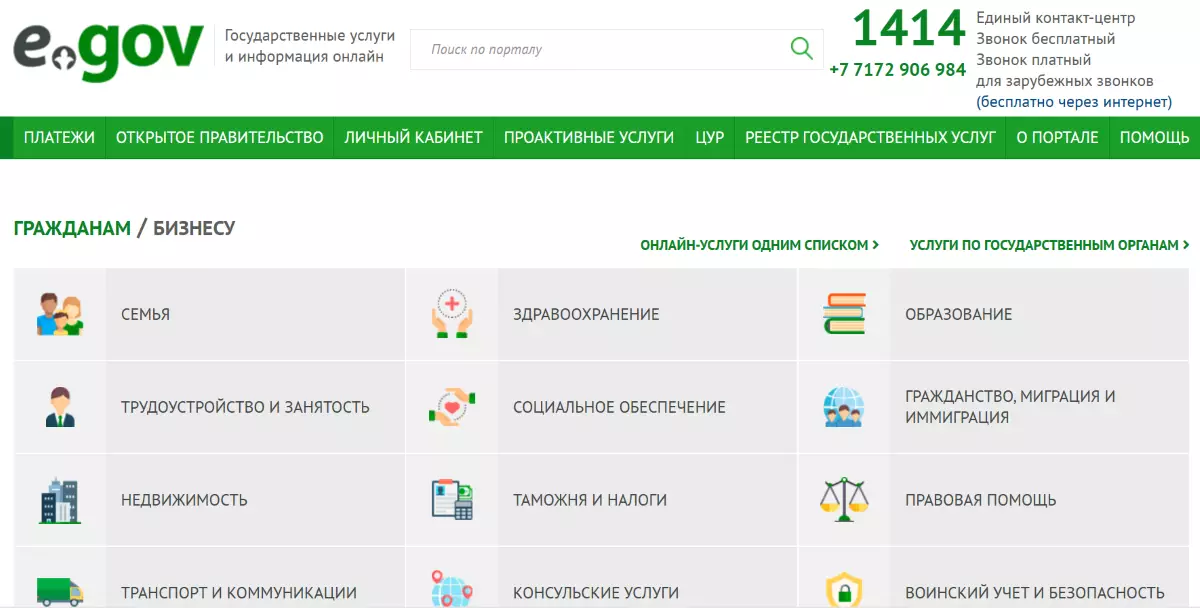This screenshot has height=608, width=1200.
Task: Switch to the БИЗНЕСУ view
Action: pos(194,227)
